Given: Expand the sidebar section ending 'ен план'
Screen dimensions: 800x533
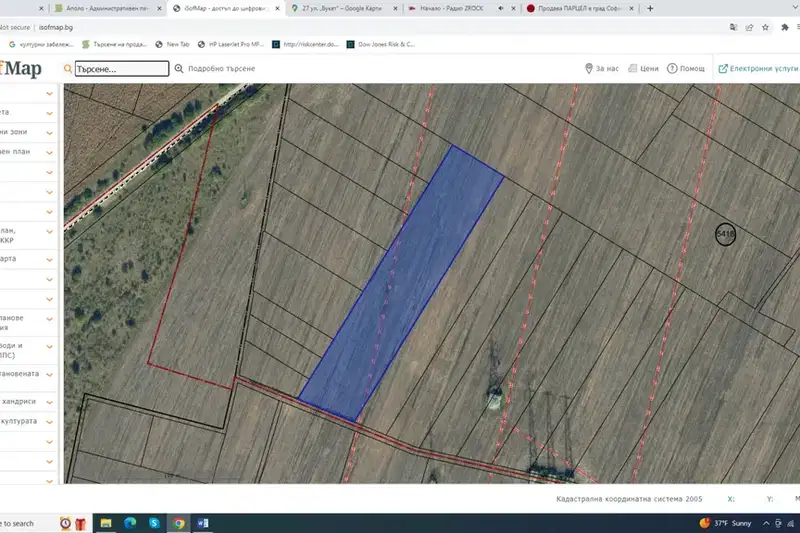Looking at the screenshot, I should [x=49, y=153].
